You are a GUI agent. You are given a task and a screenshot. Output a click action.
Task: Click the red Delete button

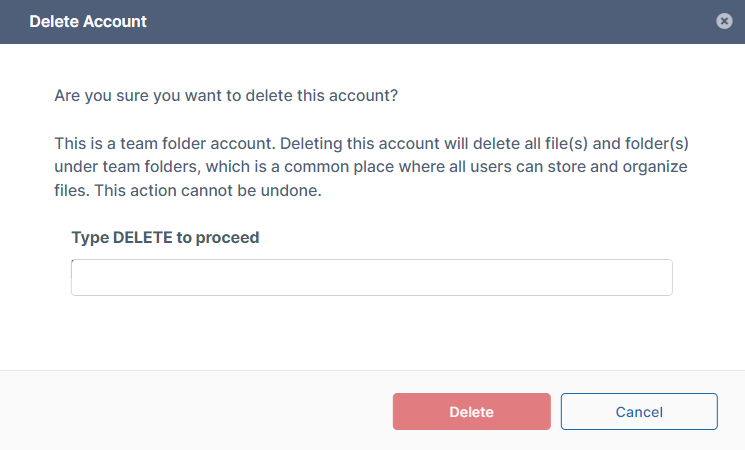[x=471, y=411]
